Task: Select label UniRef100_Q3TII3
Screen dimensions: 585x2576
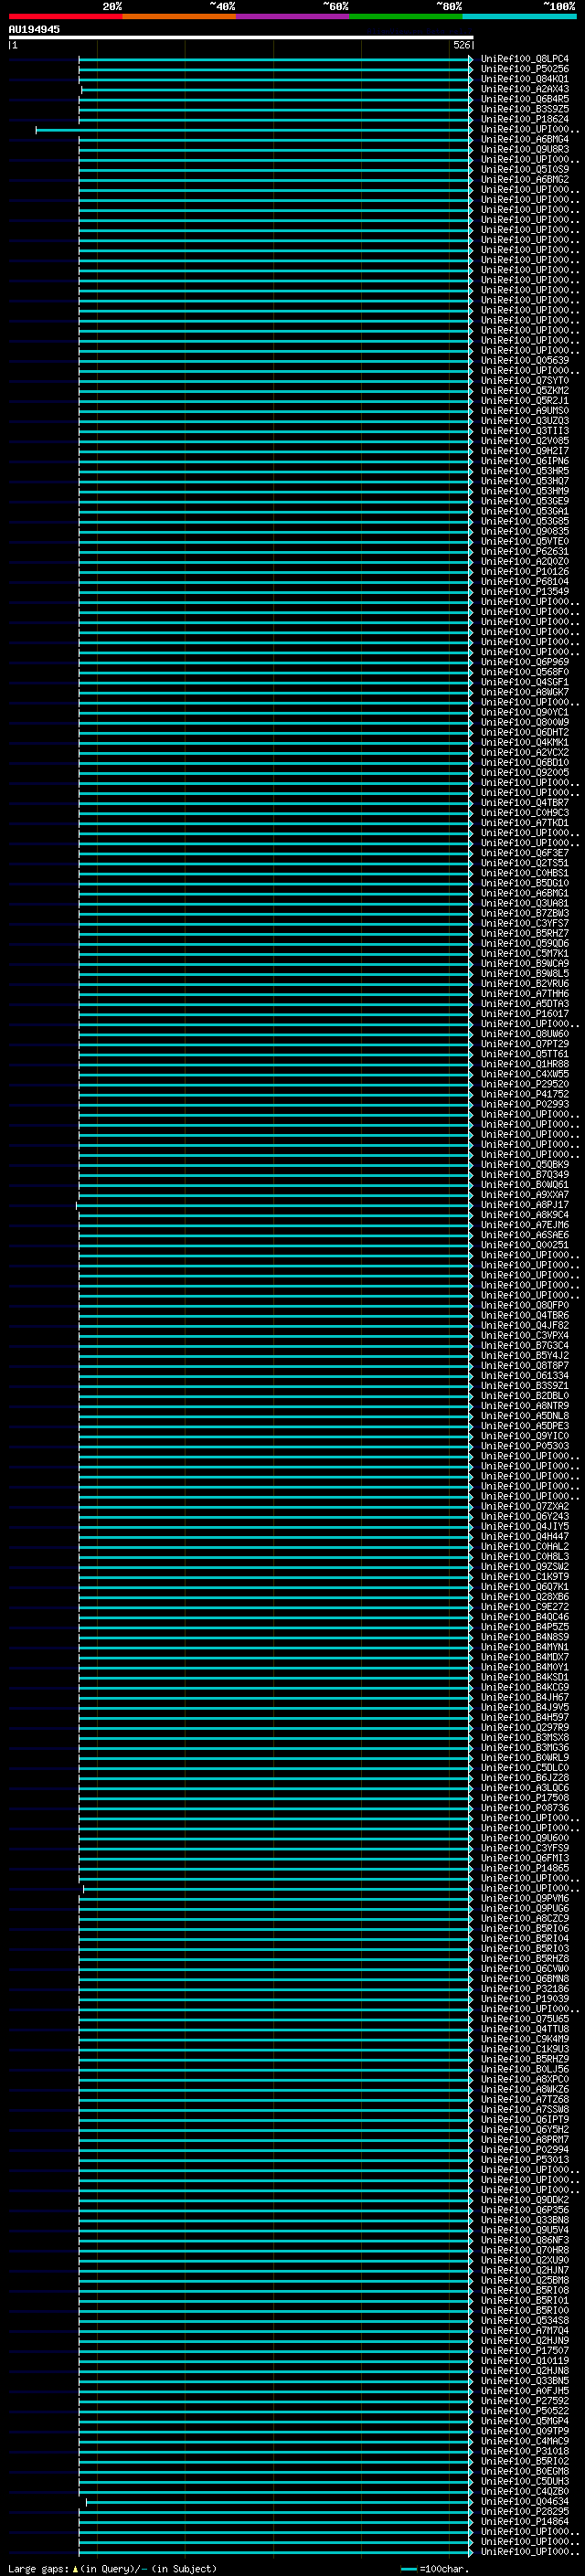Action: [525, 431]
